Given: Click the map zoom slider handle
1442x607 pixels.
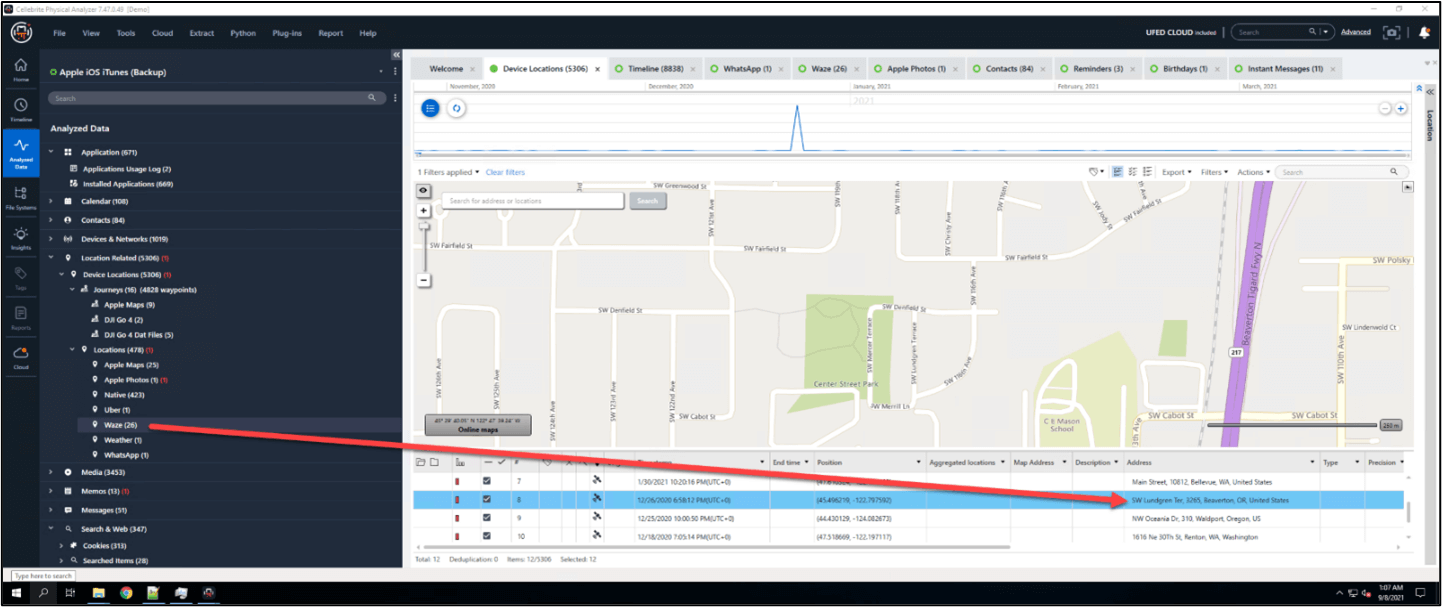Looking at the screenshot, I should (424, 229).
